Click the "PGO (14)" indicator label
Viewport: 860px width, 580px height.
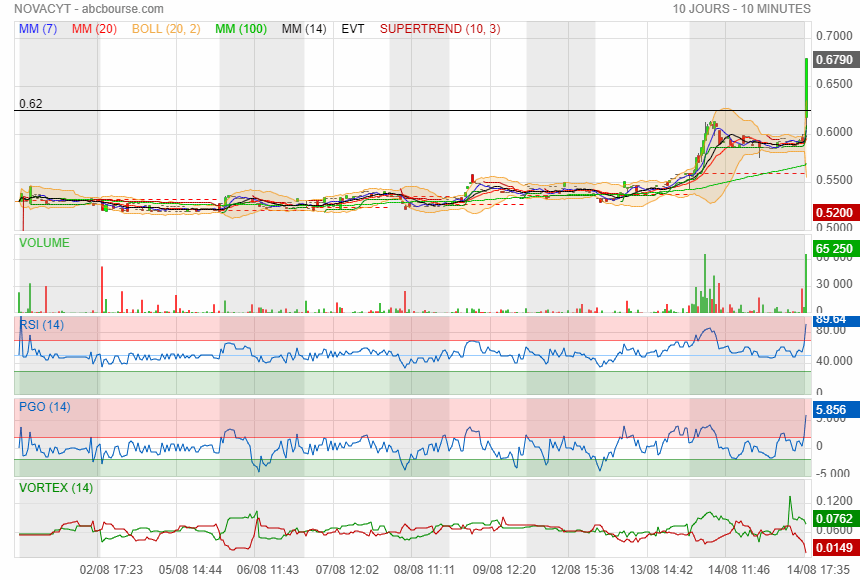(44, 407)
